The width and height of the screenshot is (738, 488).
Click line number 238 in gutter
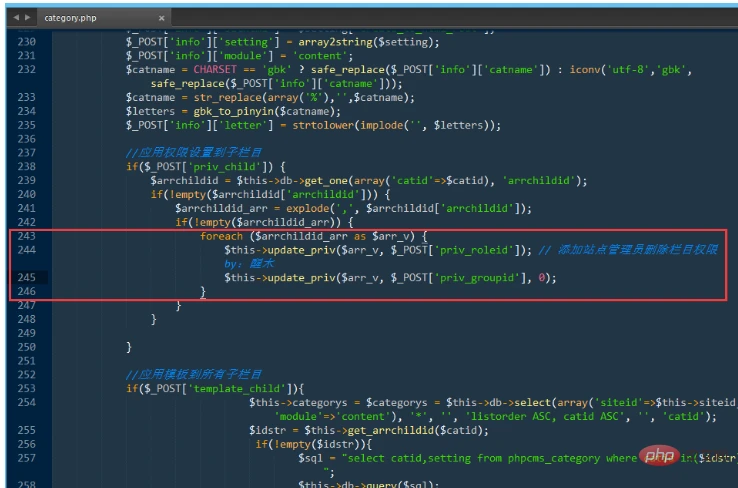pos(26,167)
